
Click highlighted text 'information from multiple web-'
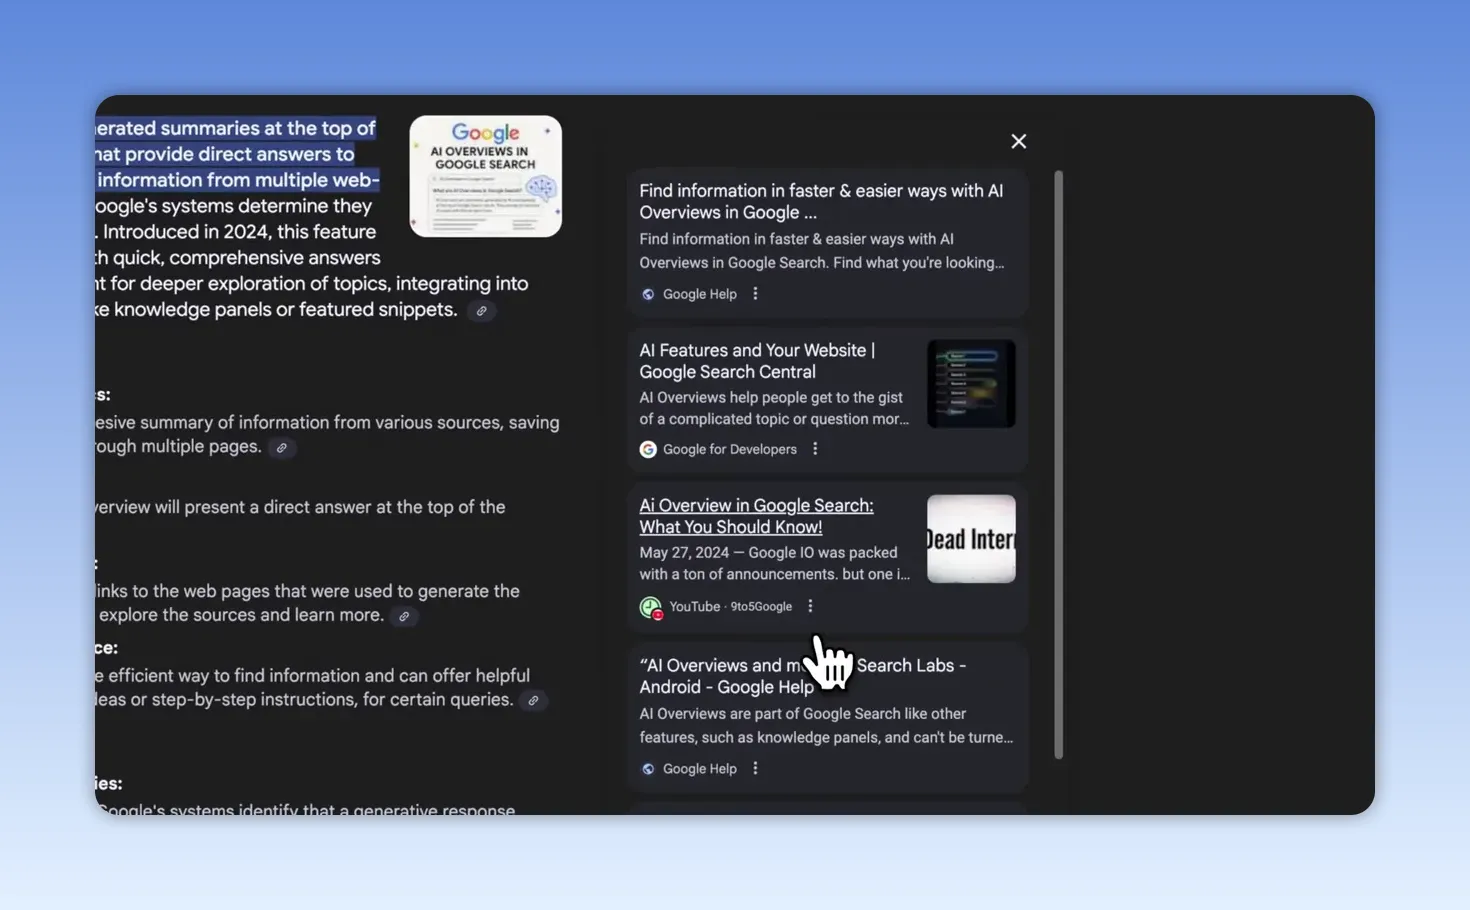(238, 180)
